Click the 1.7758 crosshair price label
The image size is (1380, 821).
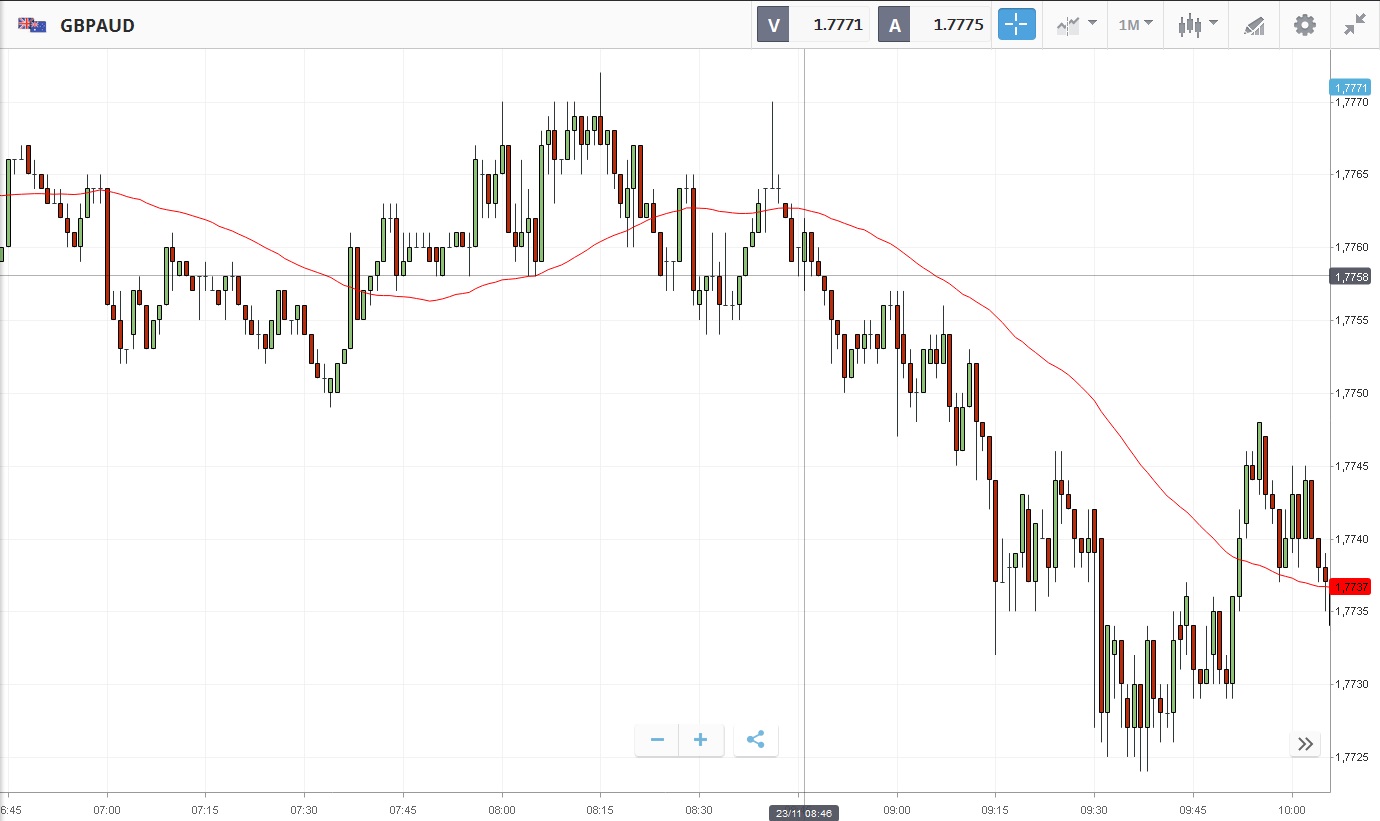pyautogui.click(x=1350, y=276)
